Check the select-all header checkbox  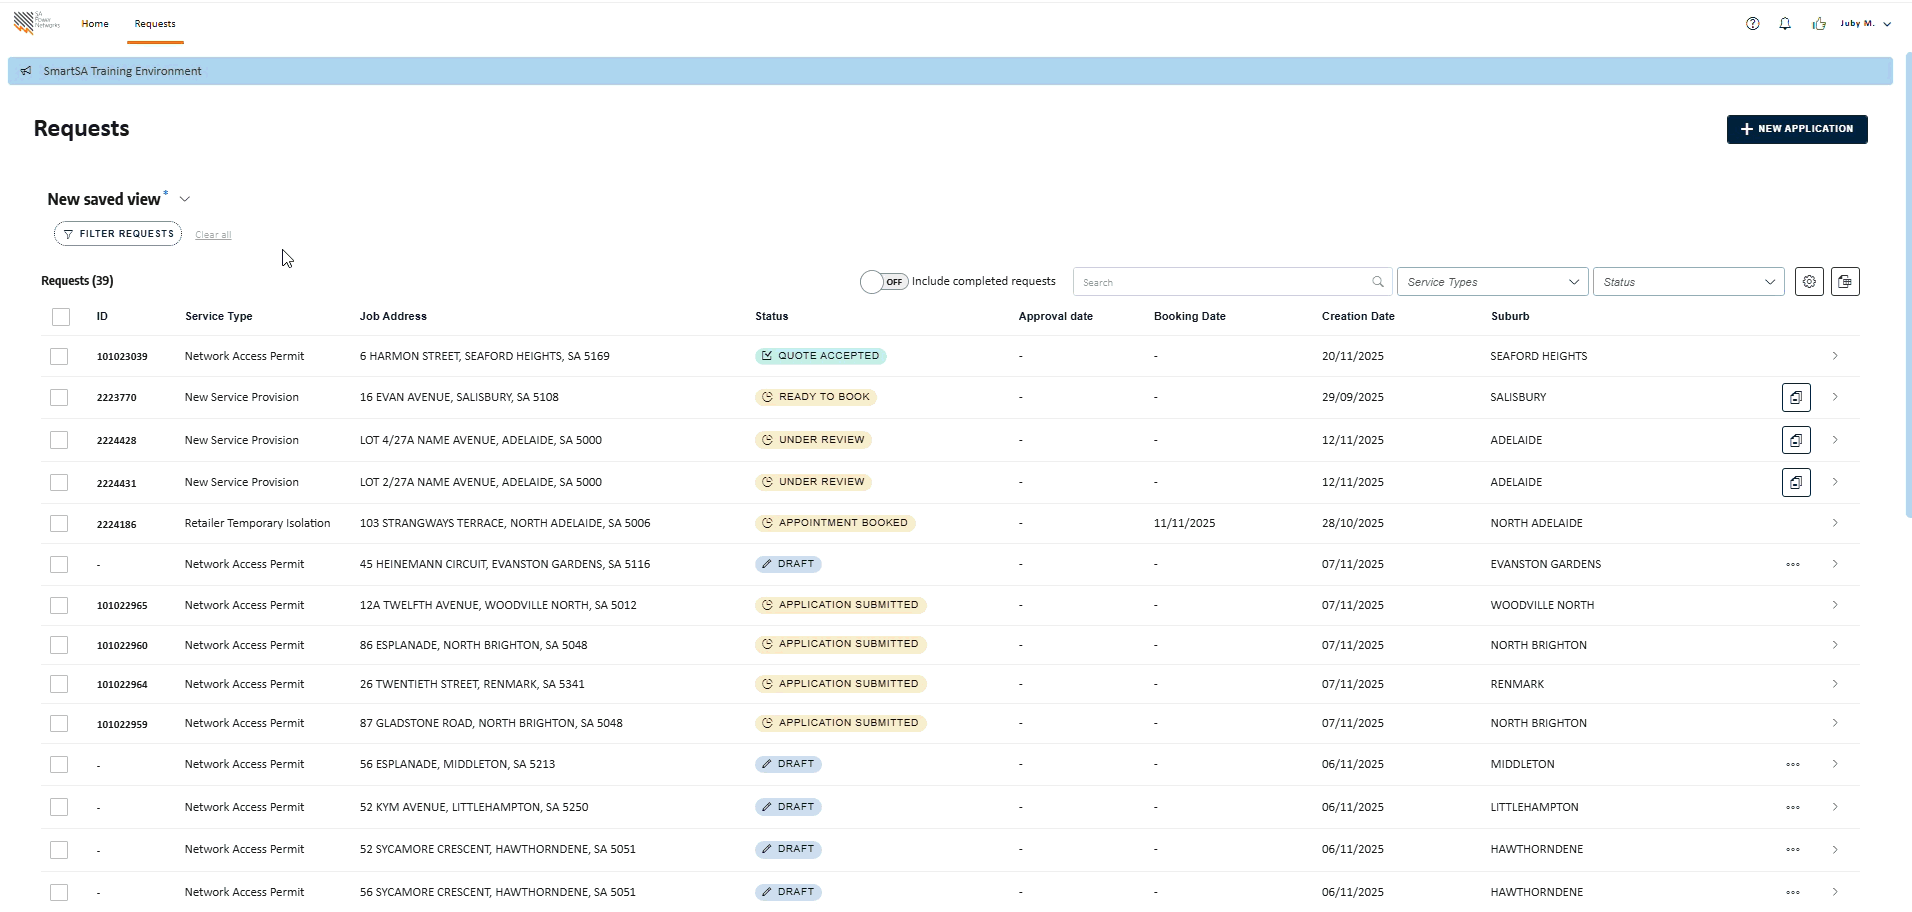tap(61, 317)
